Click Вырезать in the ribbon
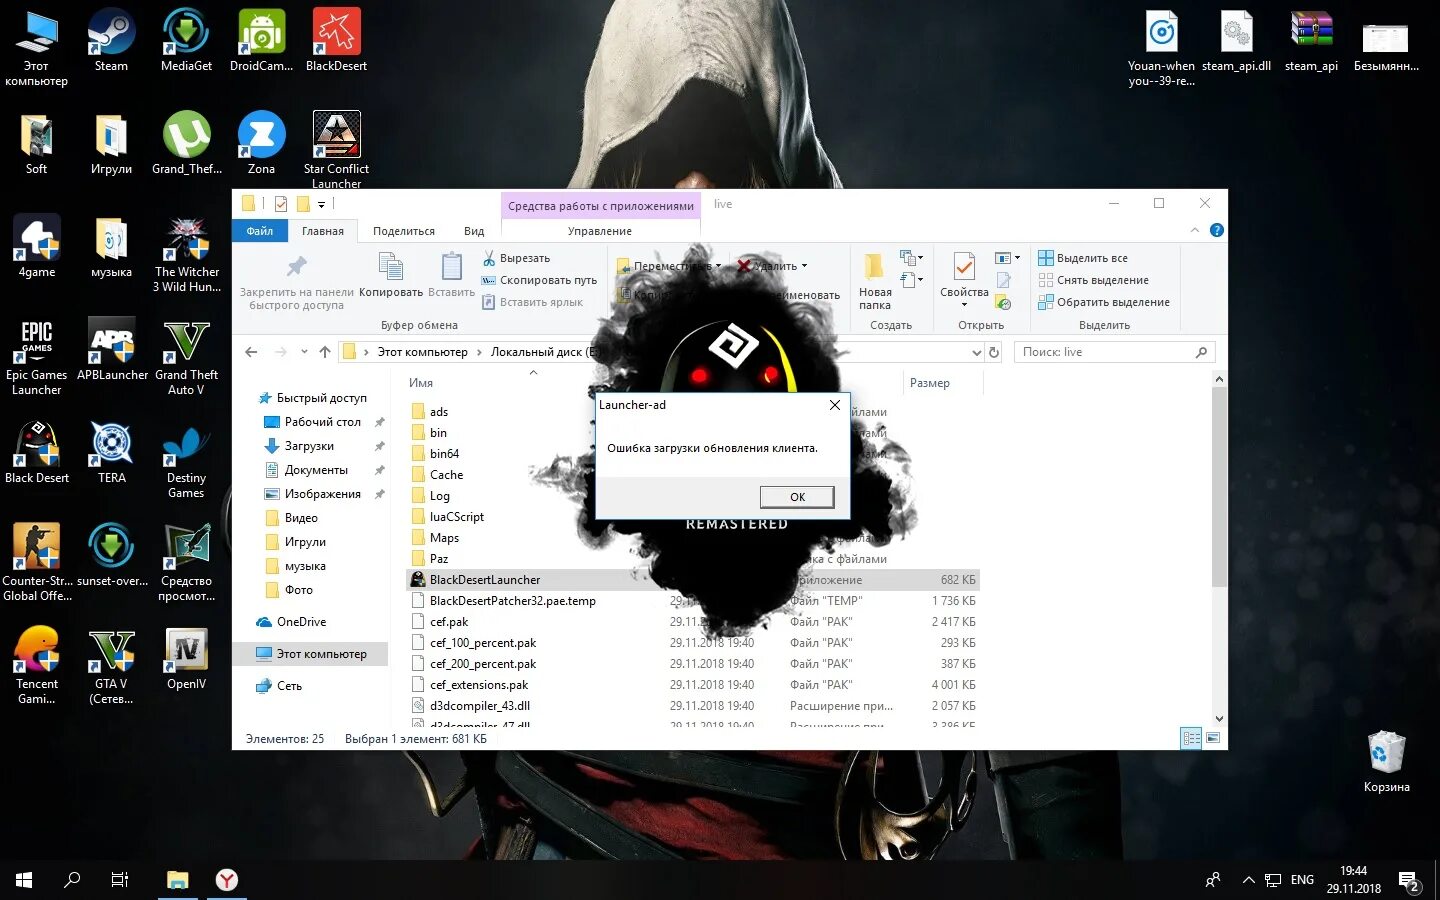 (516, 258)
